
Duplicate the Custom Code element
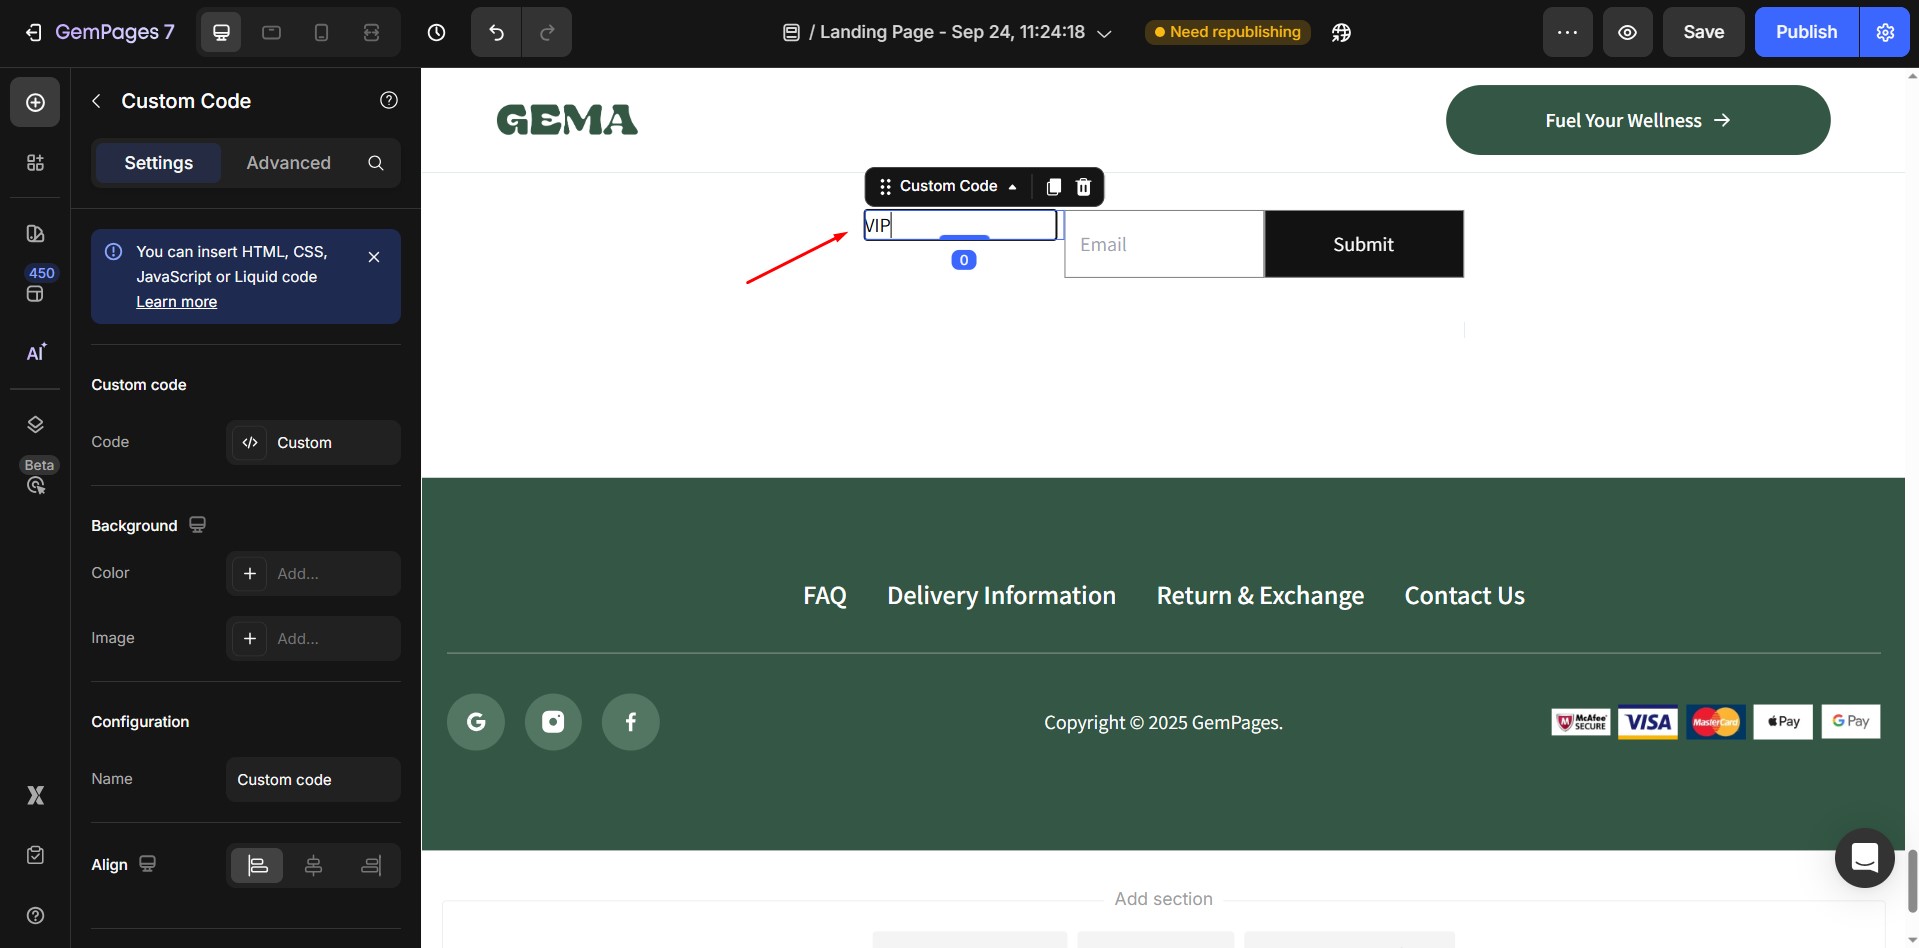coord(1053,187)
